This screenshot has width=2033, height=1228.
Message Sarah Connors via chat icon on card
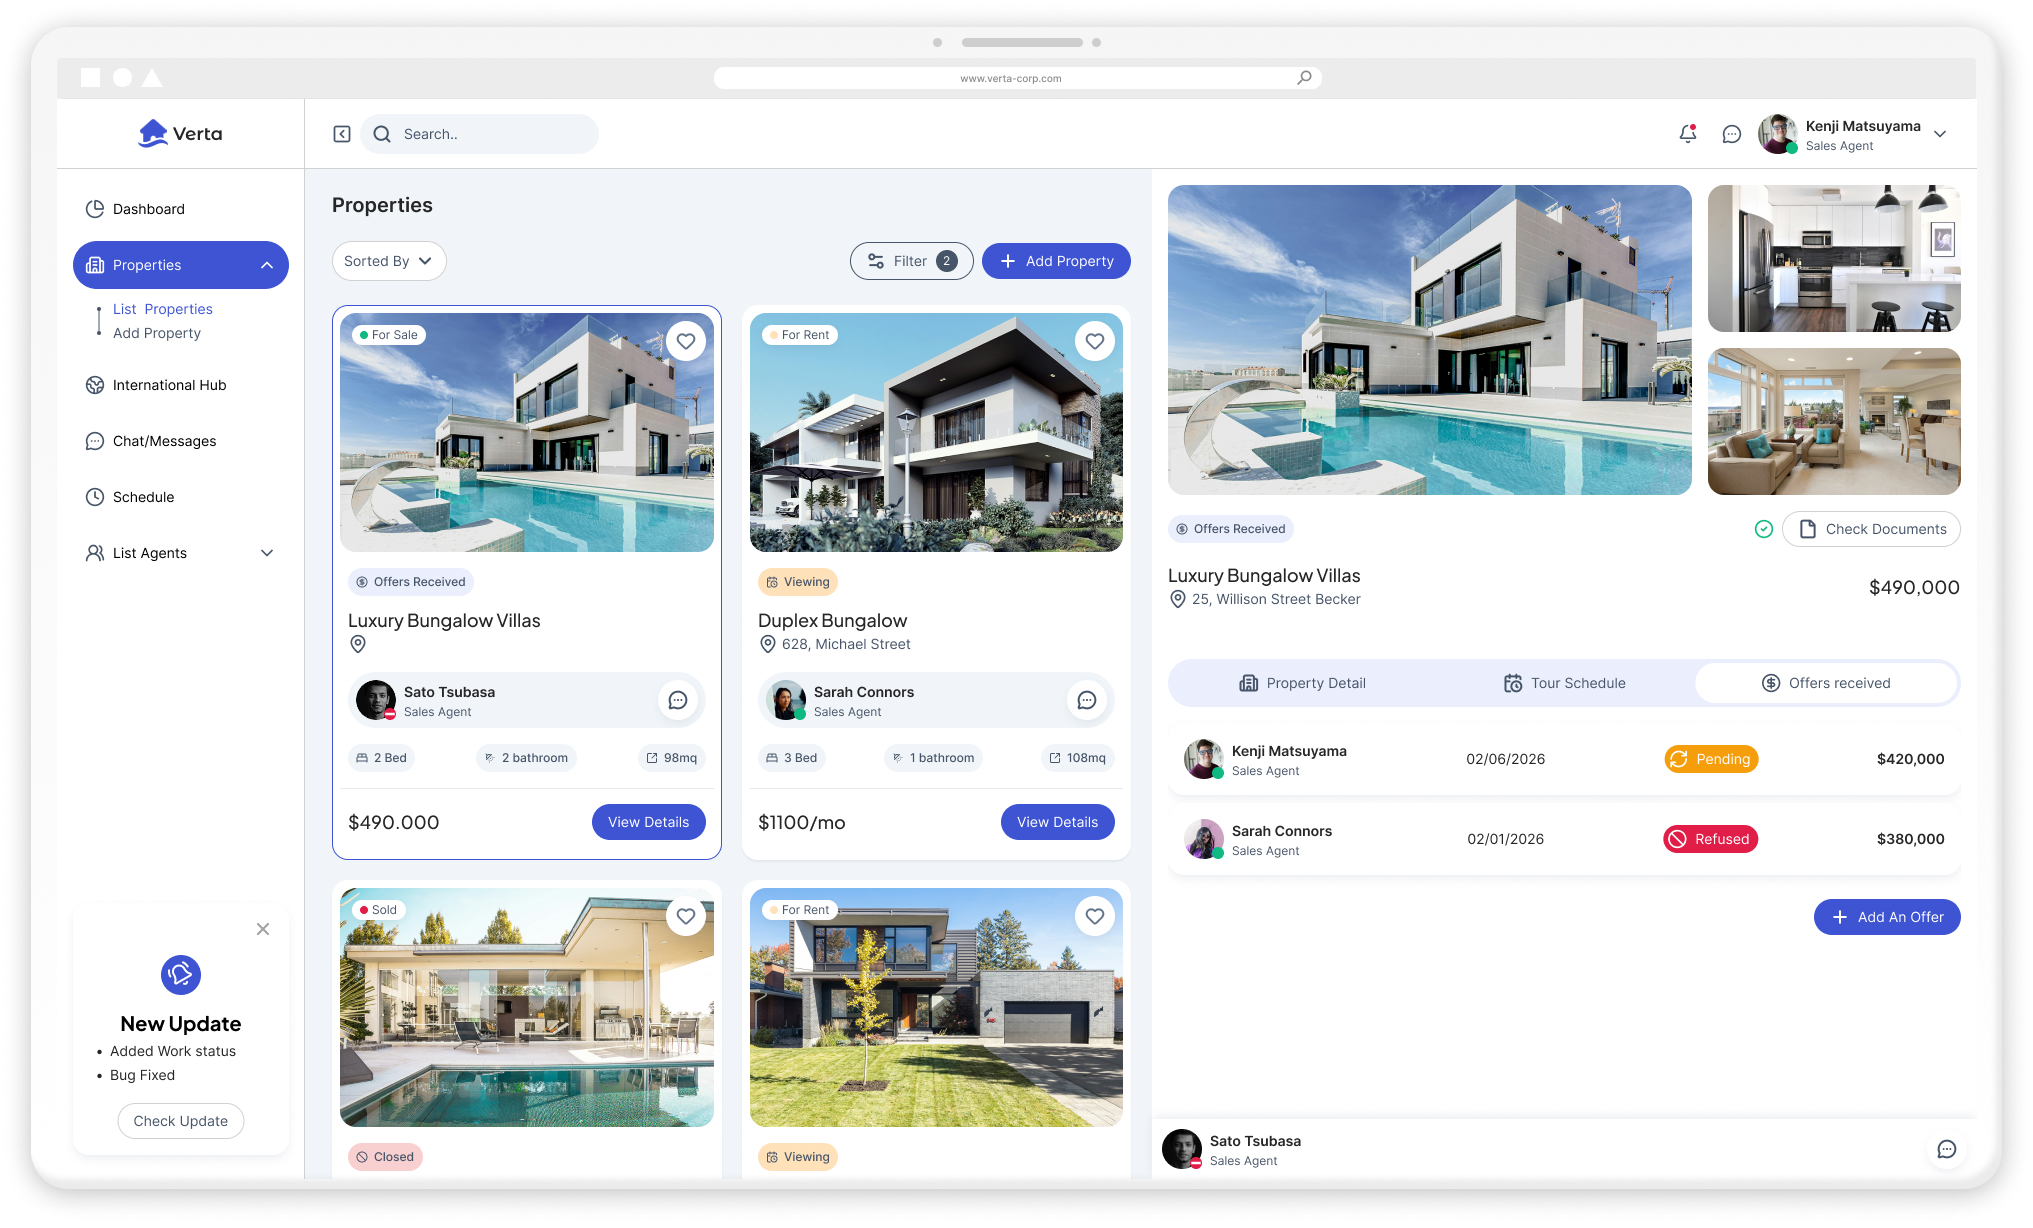[x=1087, y=700]
